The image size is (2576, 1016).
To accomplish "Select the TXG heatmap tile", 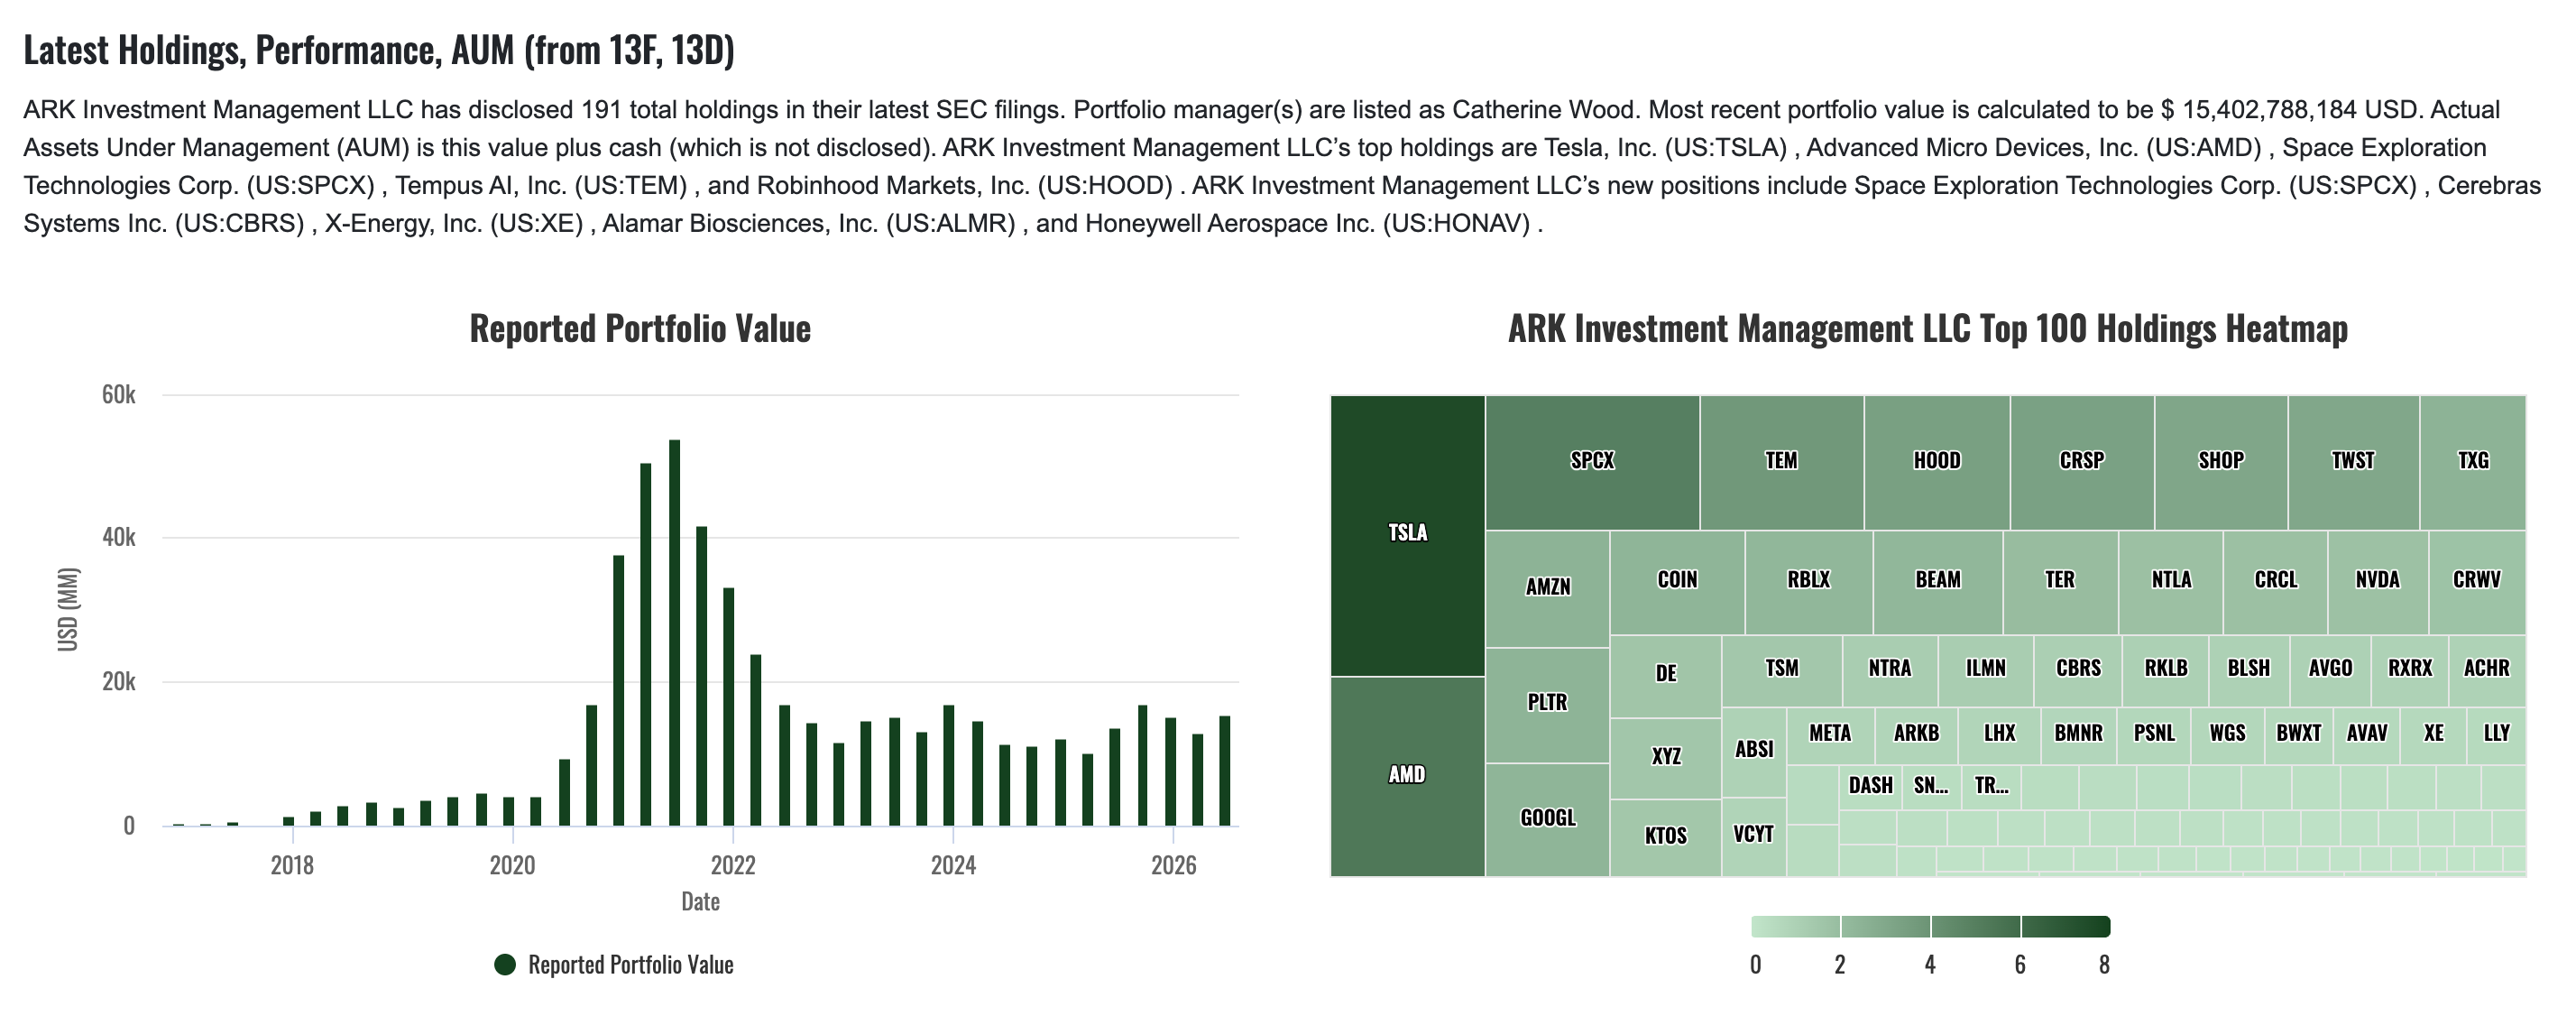I will point(2473,462).
